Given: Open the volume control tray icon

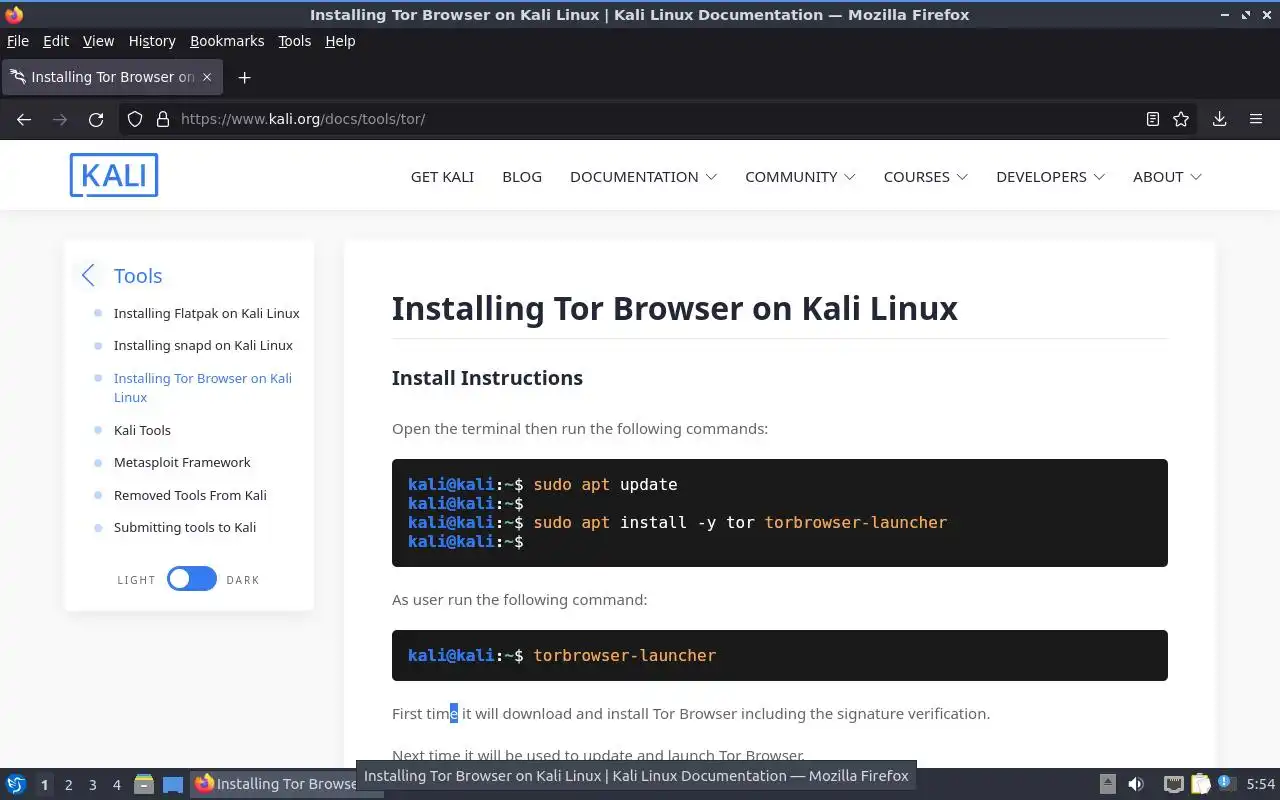Looking at the screenshot, I should coord(1136,784).
